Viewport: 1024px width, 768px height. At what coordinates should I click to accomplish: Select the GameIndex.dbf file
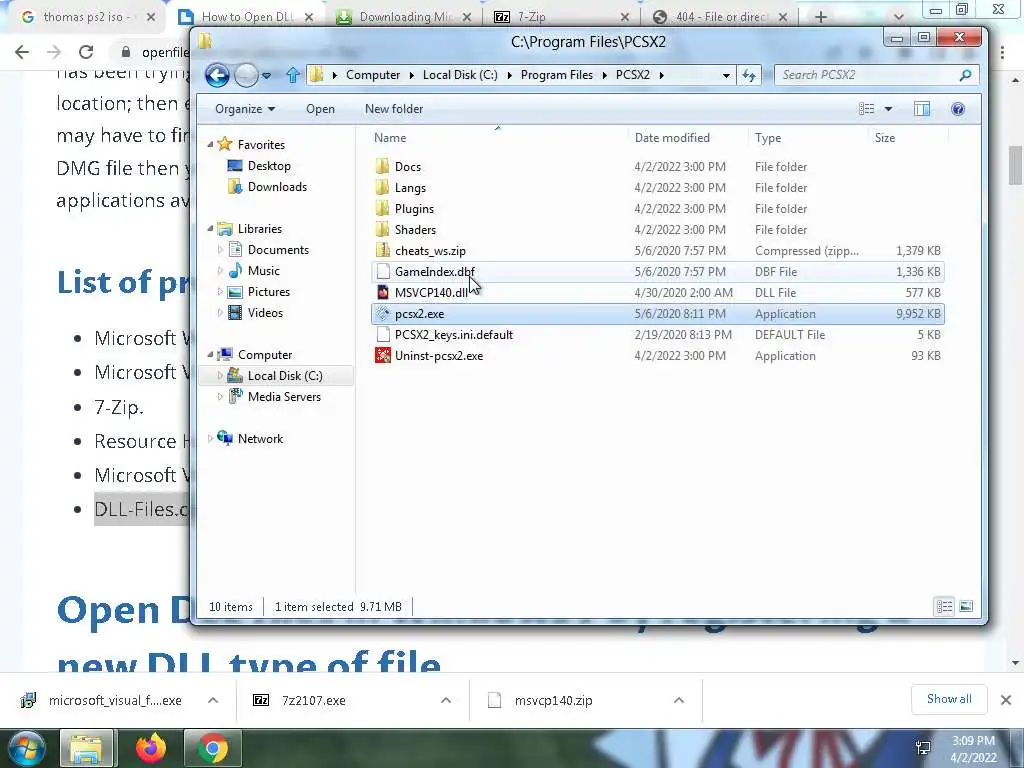point(658,272)
